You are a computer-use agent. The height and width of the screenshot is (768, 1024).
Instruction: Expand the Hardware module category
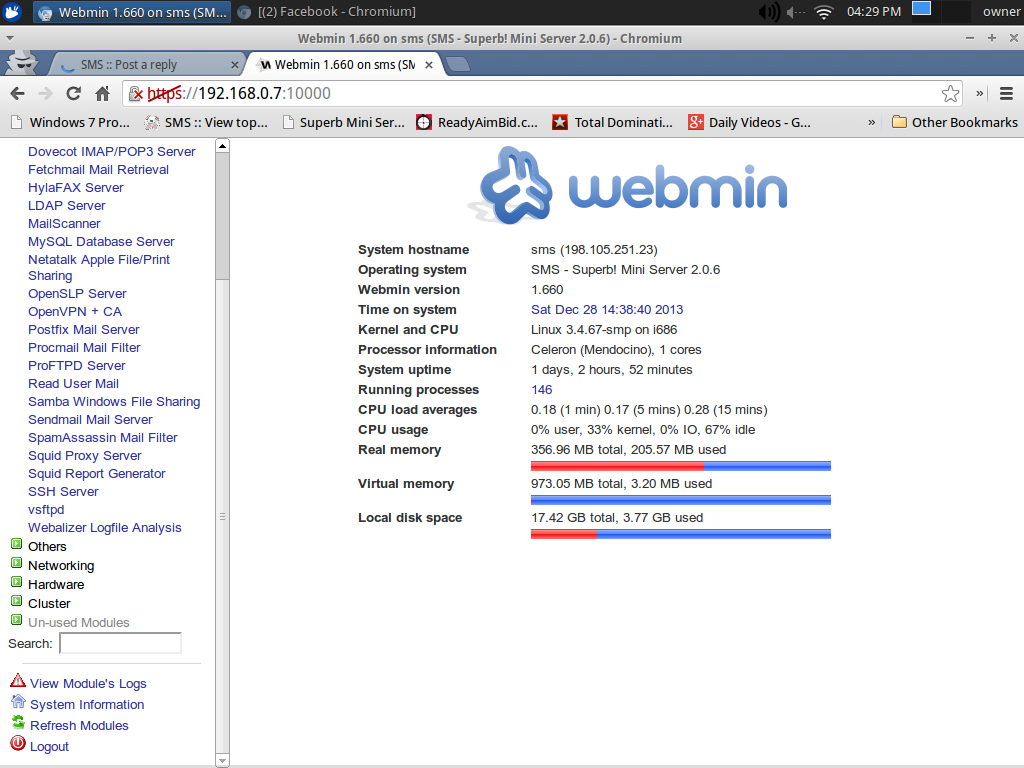(16, 583)
